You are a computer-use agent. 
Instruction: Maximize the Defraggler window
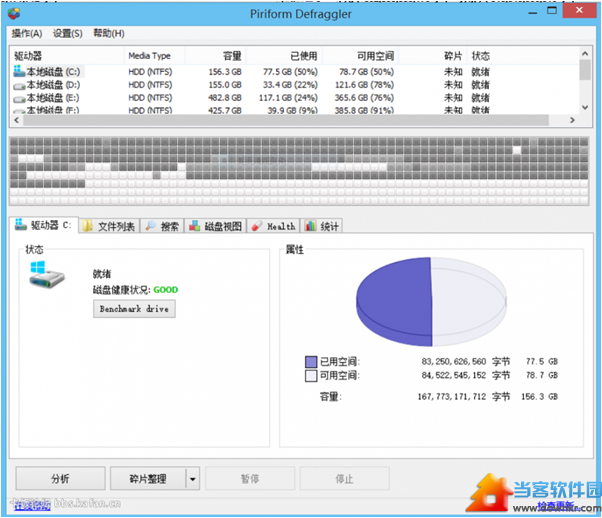tap(552, 11)
